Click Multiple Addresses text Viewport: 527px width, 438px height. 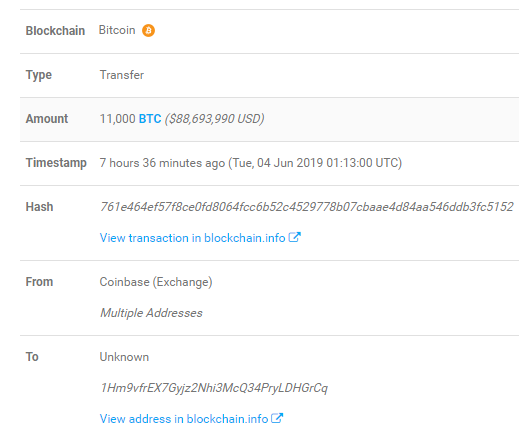click(x=151, y=313)
